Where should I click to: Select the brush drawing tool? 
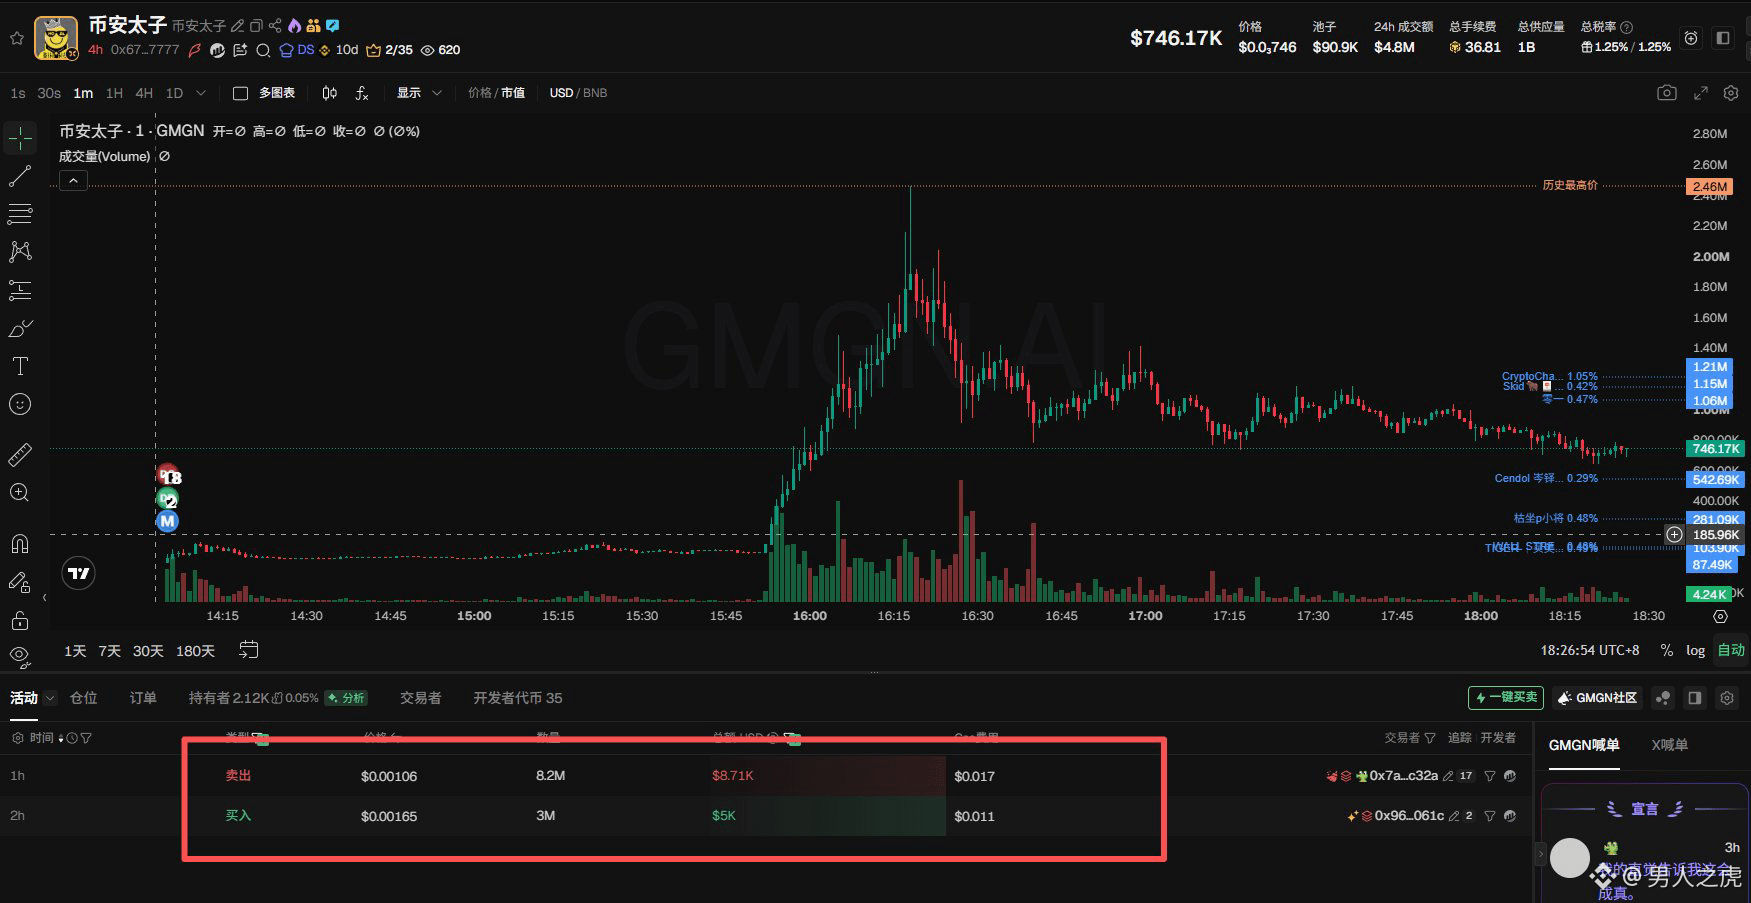[x=20, y=328]
